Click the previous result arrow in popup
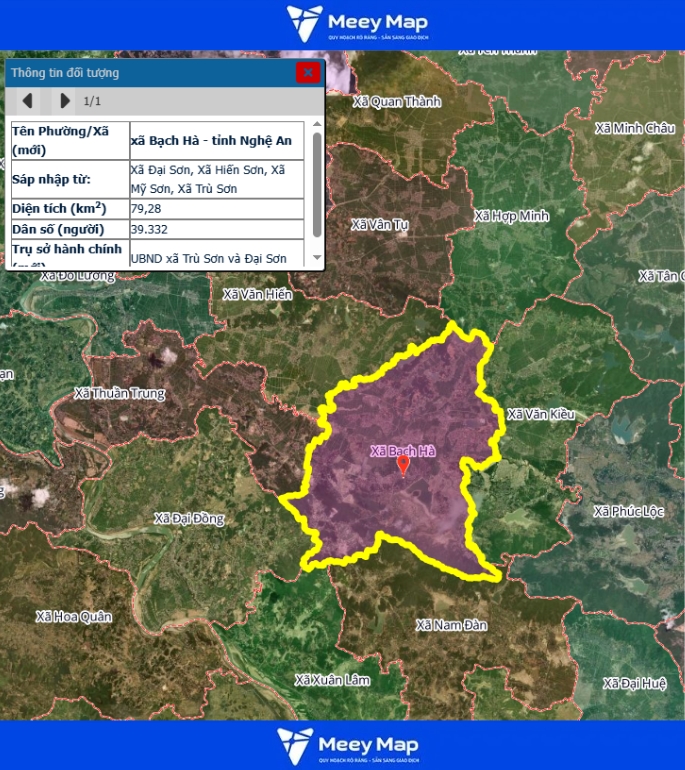Screen dimensions: 685x770 click(x=28, y=100)
